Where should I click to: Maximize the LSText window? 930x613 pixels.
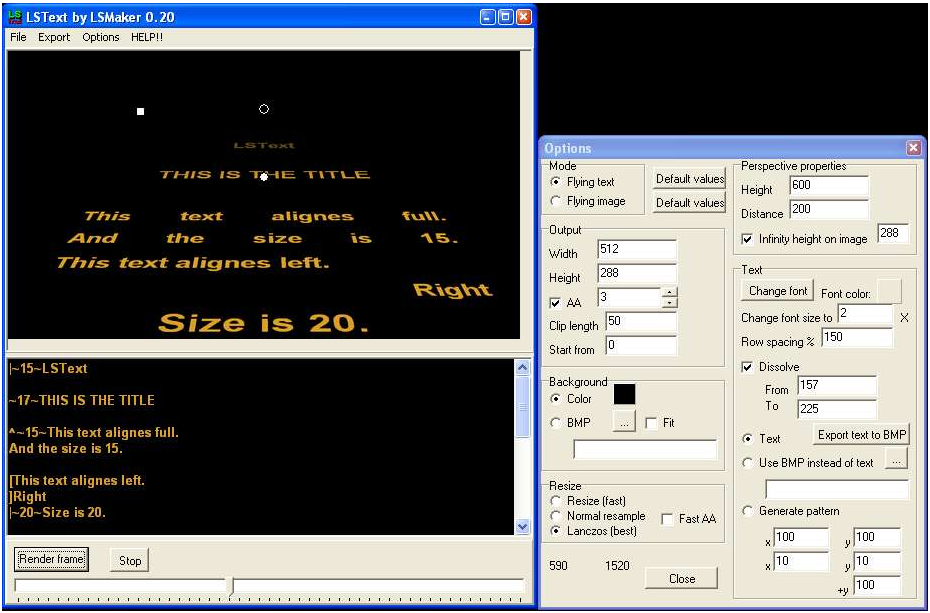[505, 17]
